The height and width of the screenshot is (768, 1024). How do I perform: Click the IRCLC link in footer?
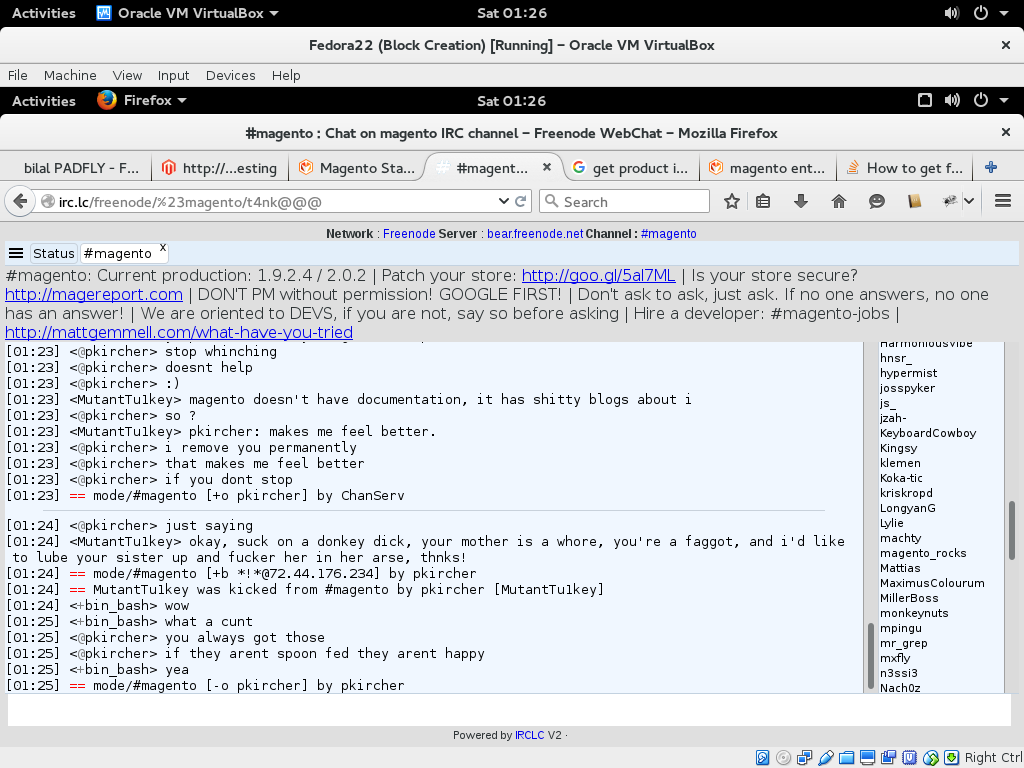[529, 735]
